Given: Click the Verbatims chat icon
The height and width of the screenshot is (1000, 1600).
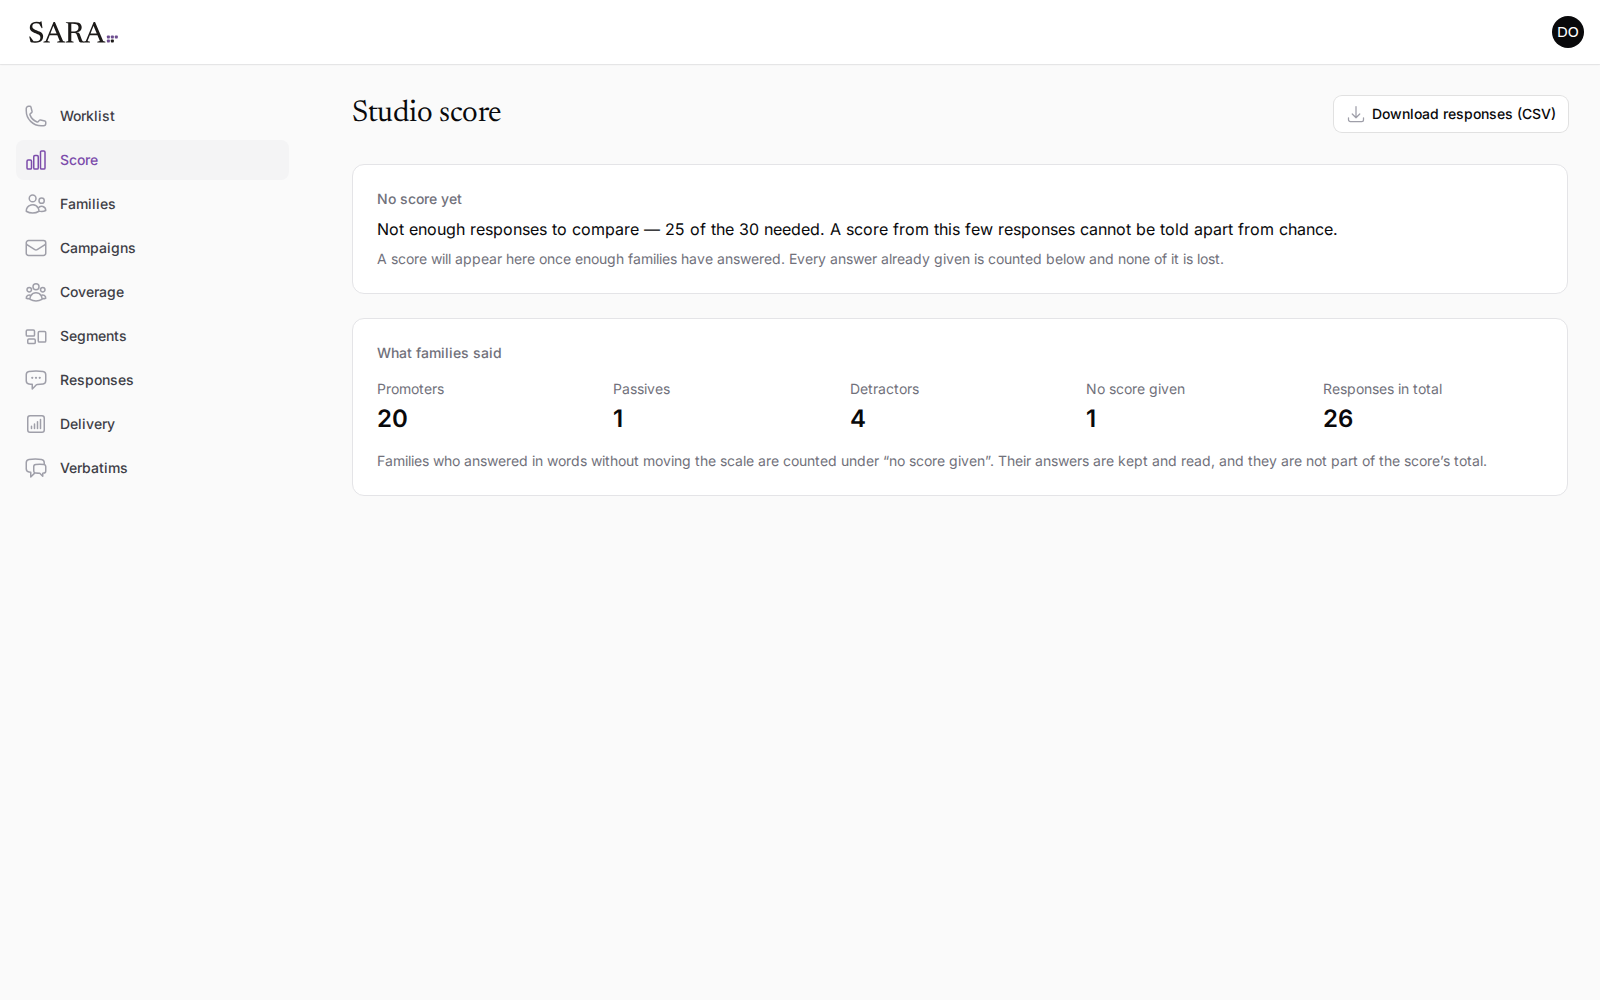Looking at the screenshot, I should click(x=36, y=468).
